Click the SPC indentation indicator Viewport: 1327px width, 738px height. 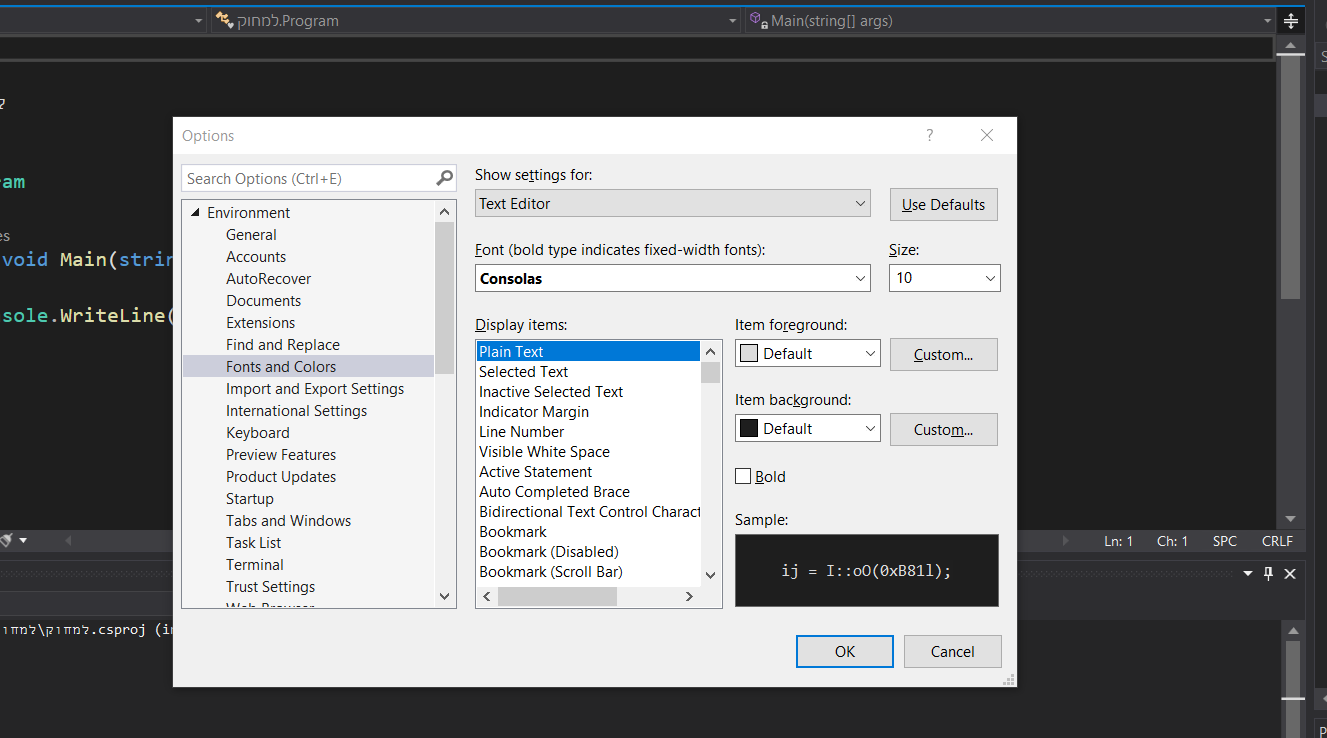pos(1225,541)
